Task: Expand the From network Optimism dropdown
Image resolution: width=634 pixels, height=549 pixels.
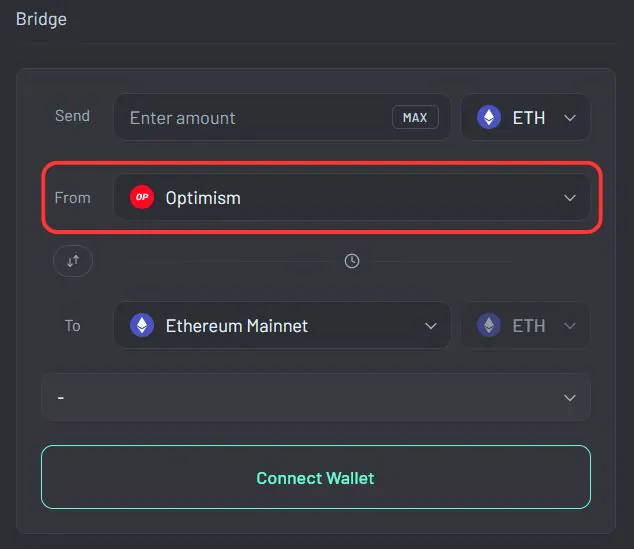Action: [x=352, y=197]
